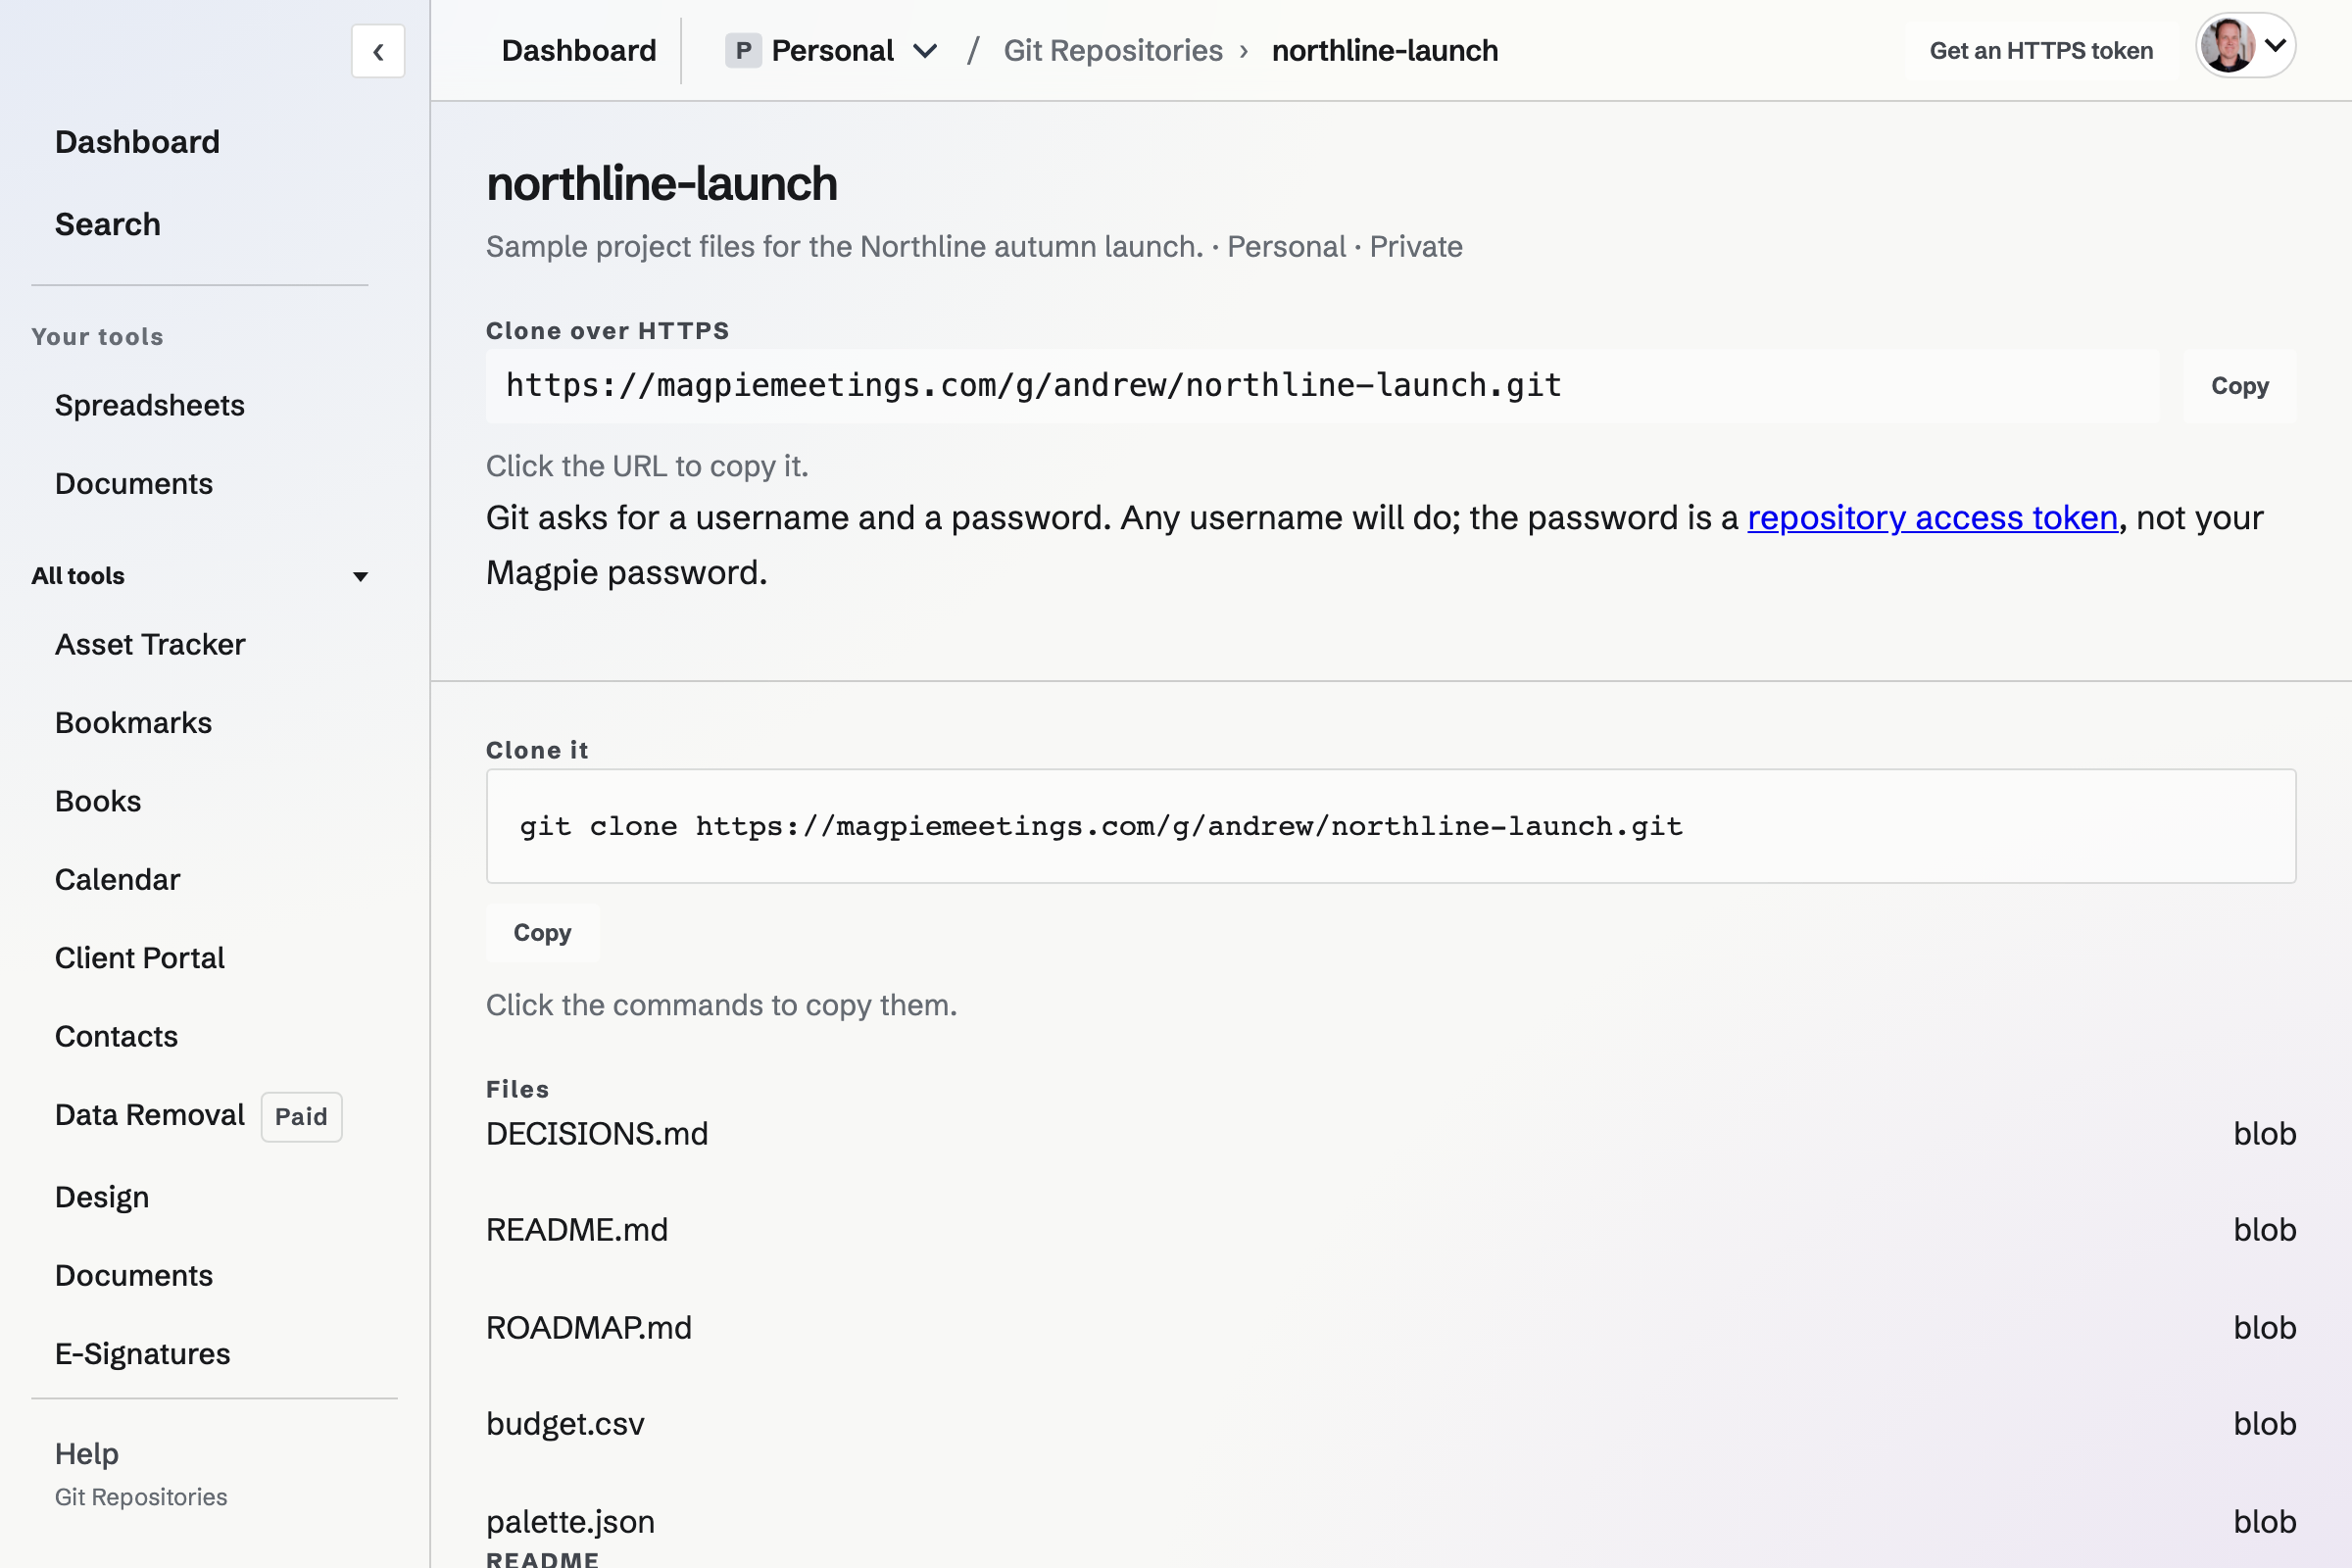Viewport: 2352px width, 1568px height.
Task: Go to Git Repositories breadcrumb
Action: pos(1113,51)
